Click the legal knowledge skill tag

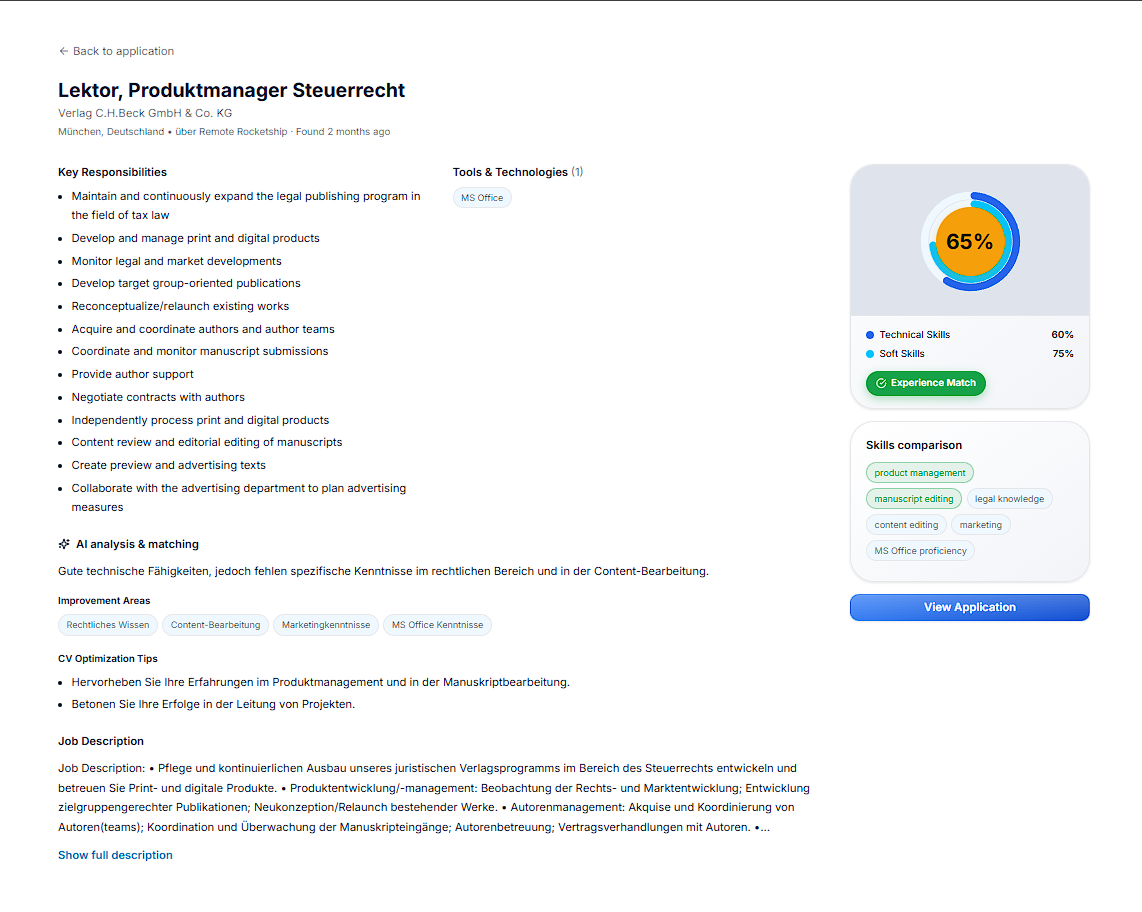point(1009,499)
